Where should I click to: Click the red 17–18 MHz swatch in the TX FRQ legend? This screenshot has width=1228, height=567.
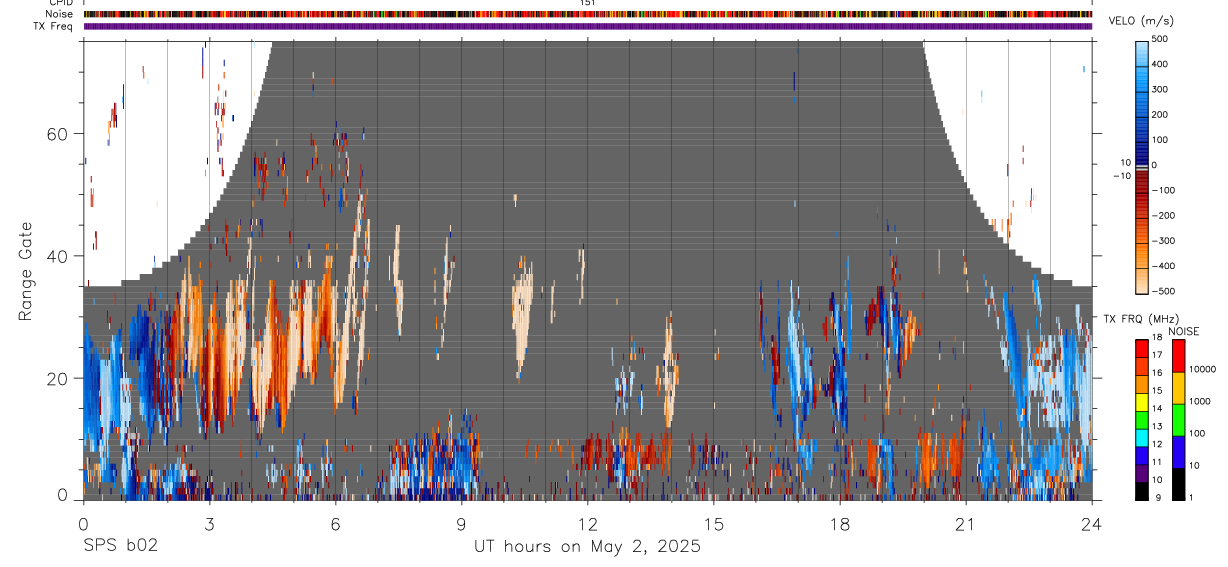[x=1142, y=347]
